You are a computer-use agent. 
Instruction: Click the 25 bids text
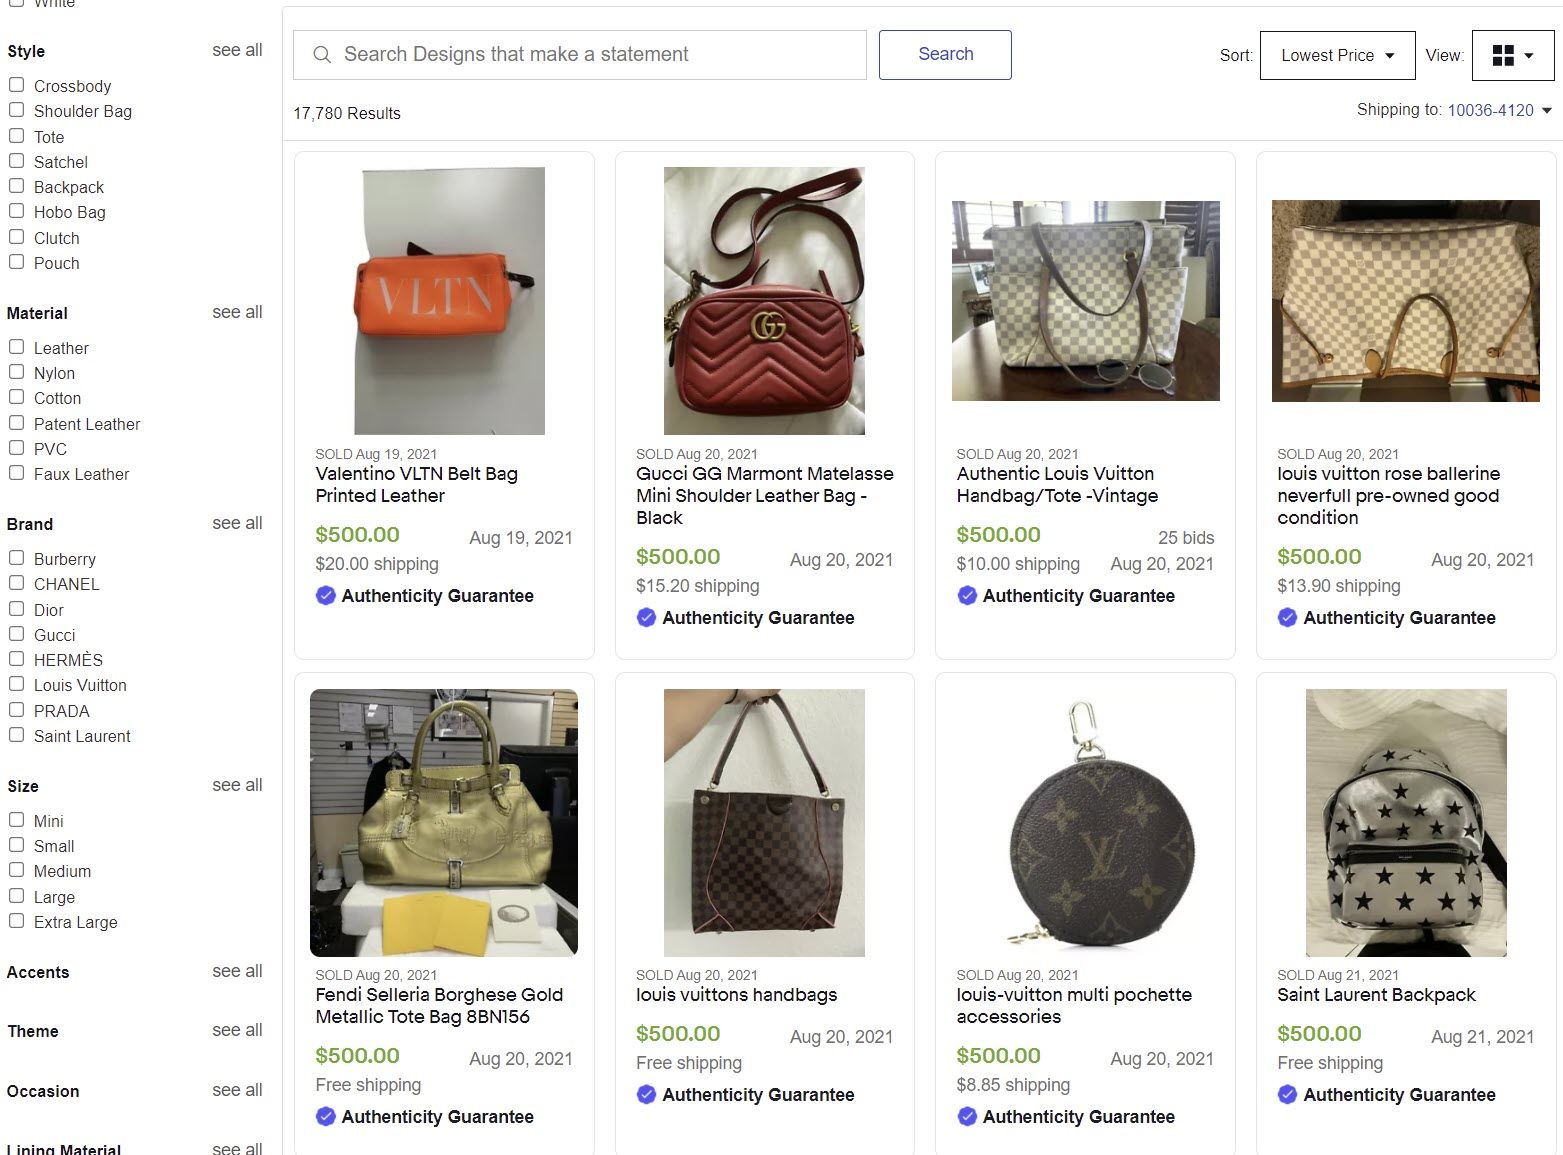pyautogui.click(x=1186, y=538)
